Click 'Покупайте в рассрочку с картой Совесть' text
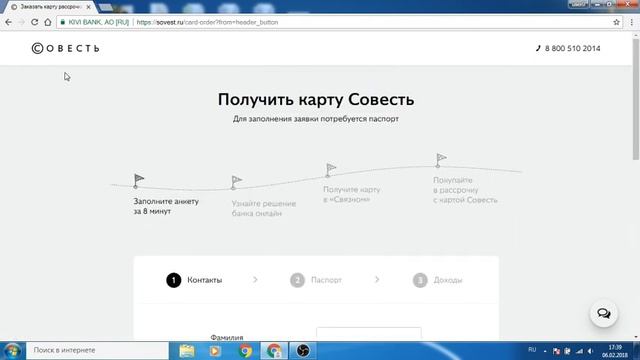Image resolution: width=640 pixels, height=360 pixels. coord(465,190)
